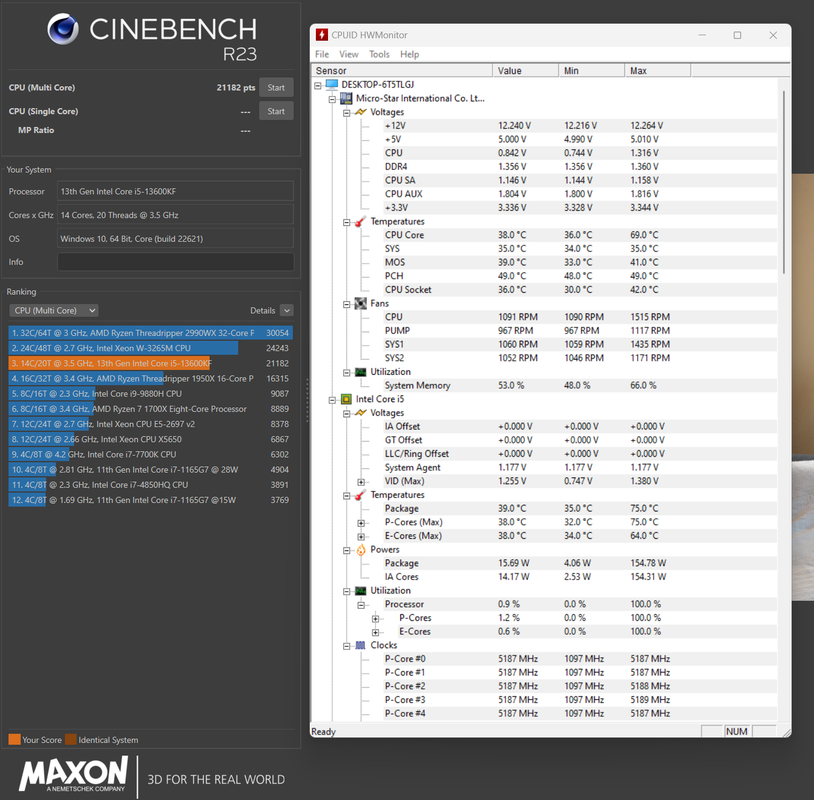Open the Tools menu in HWMonitor

379,54
